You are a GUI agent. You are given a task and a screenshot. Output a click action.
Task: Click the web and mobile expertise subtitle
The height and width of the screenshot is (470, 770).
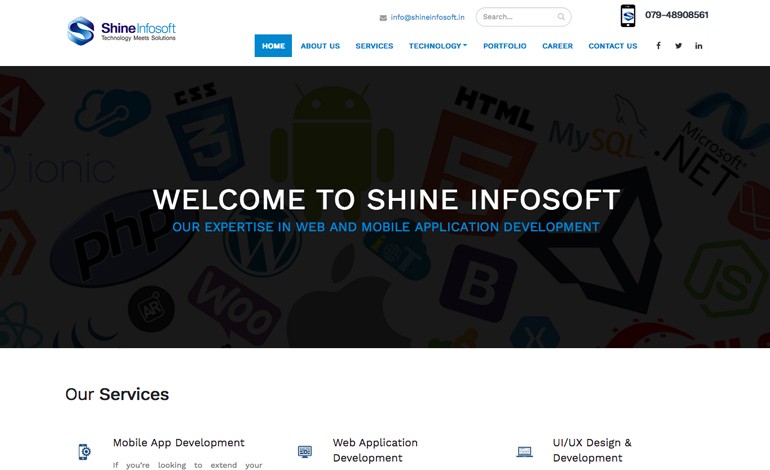pyautogui.click(x=386, y=227)
